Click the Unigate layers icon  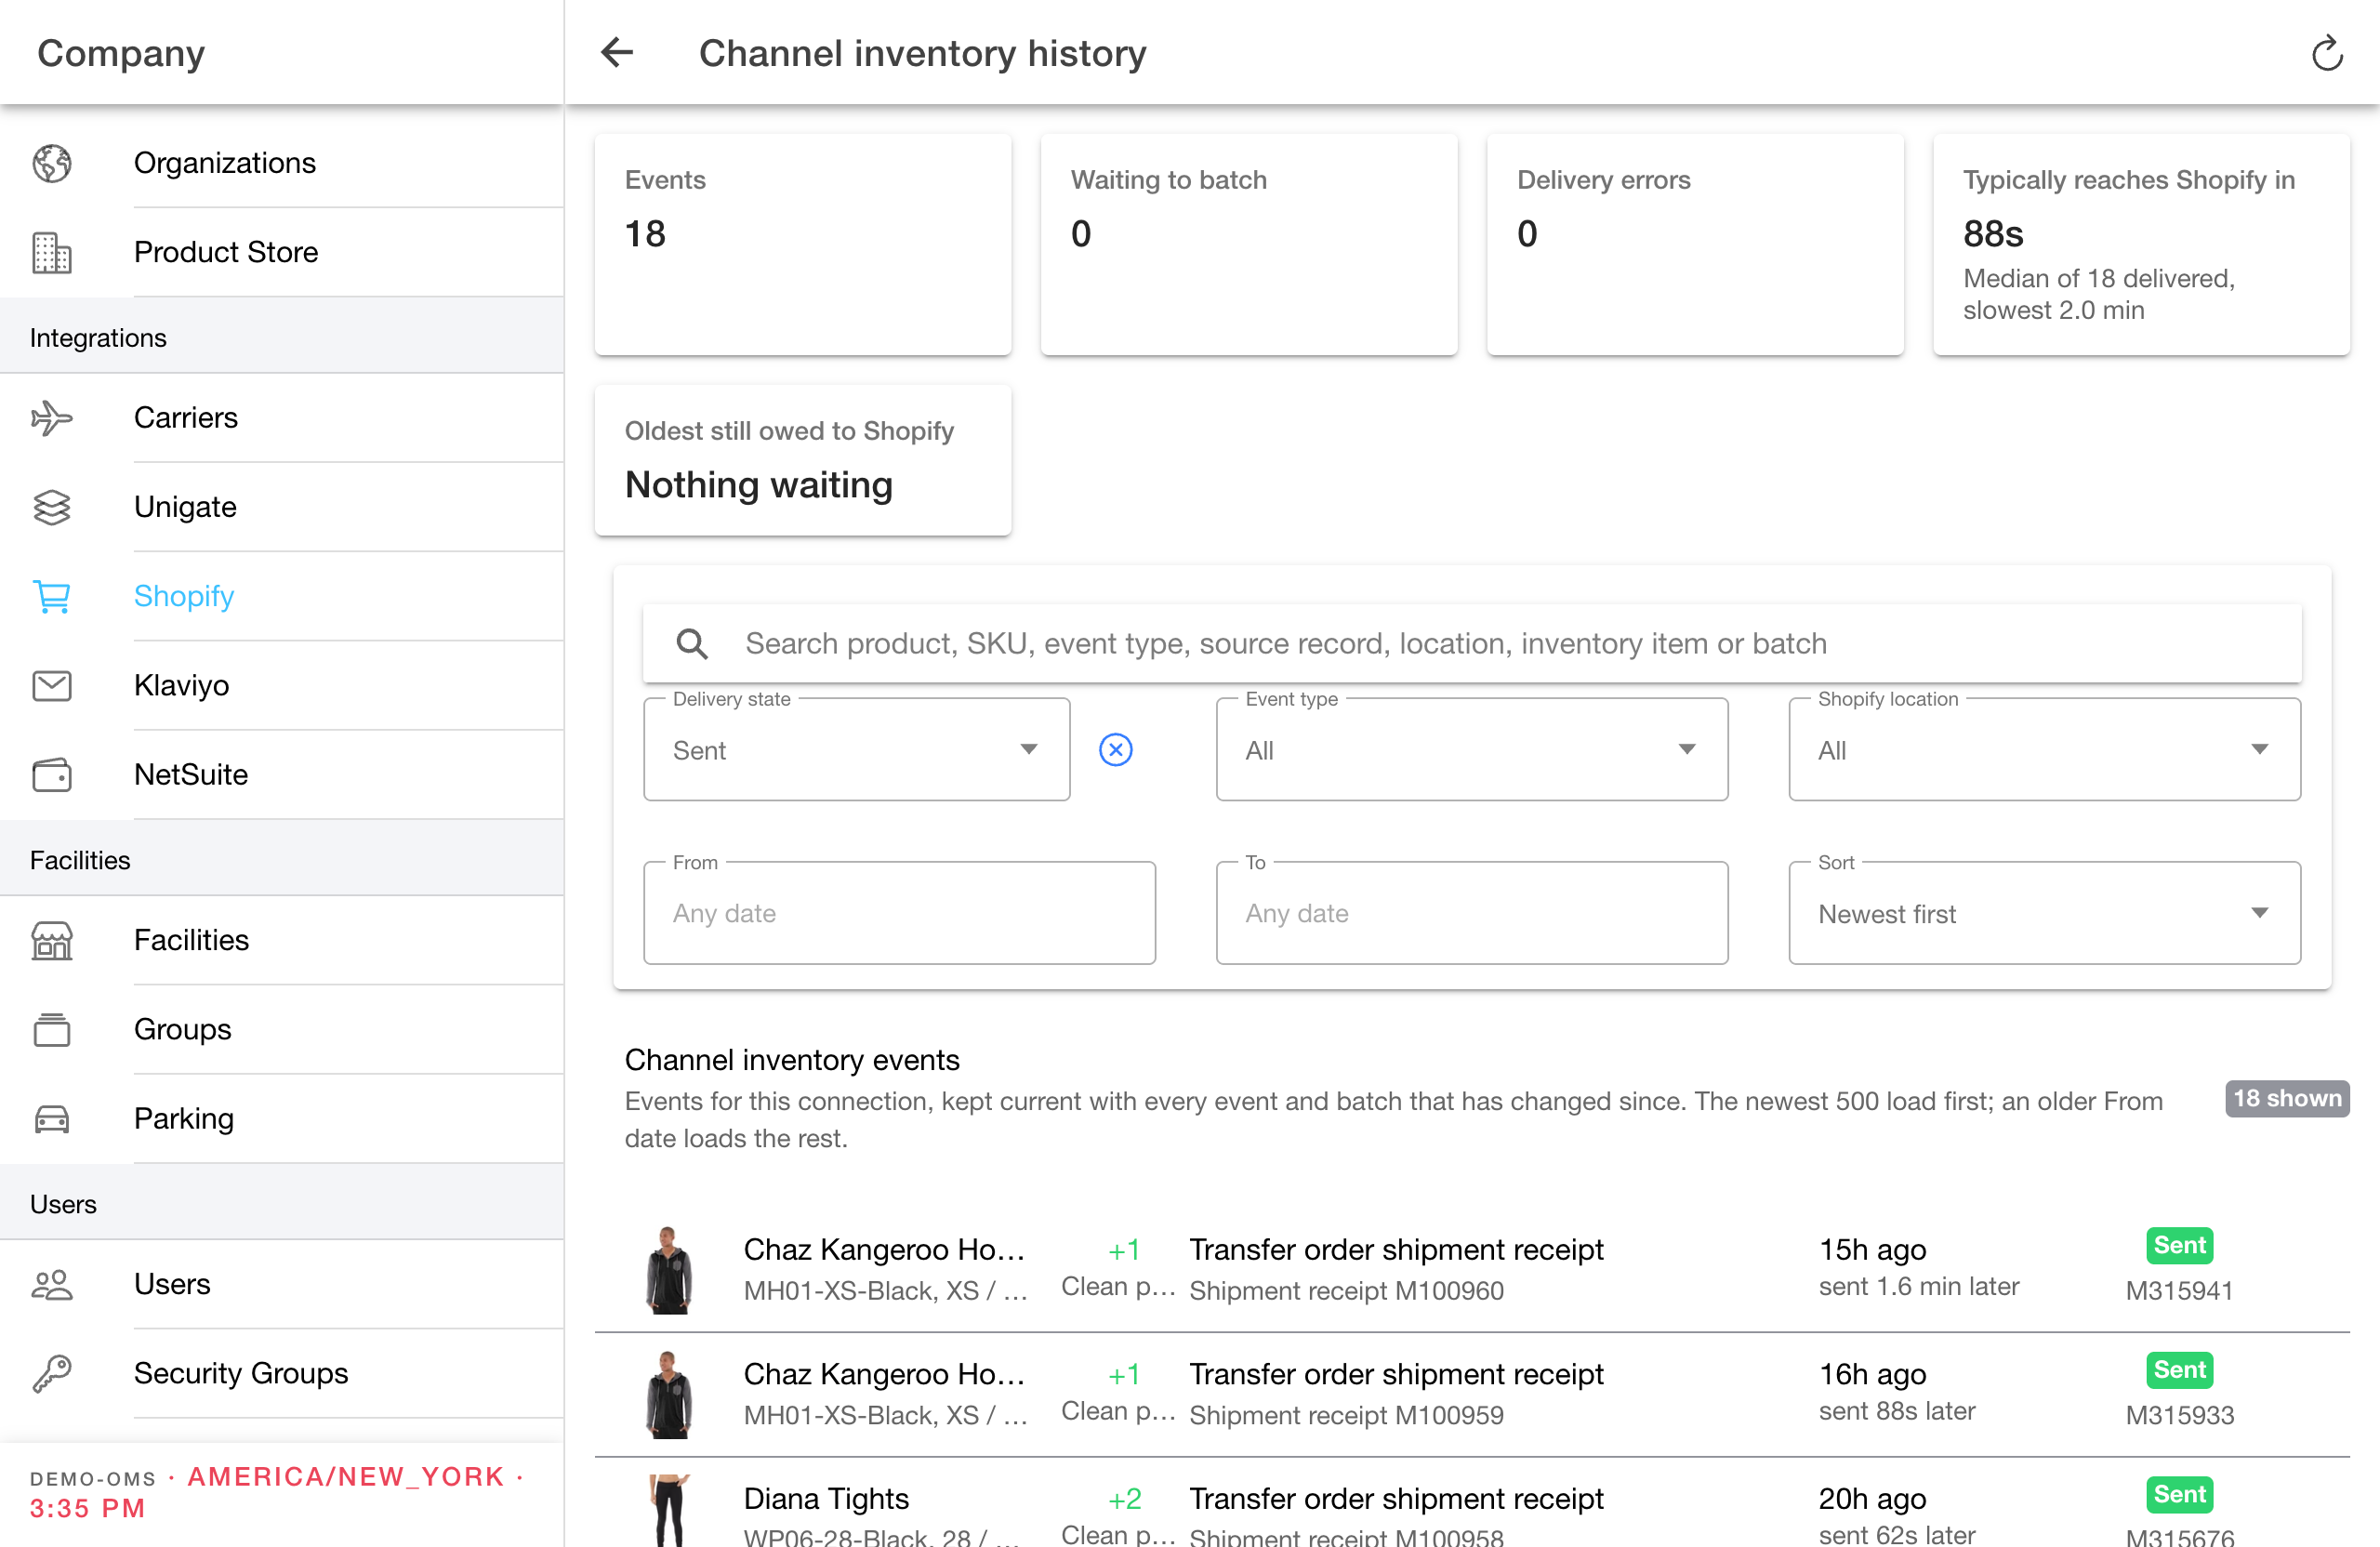click(x=52, y=507)
